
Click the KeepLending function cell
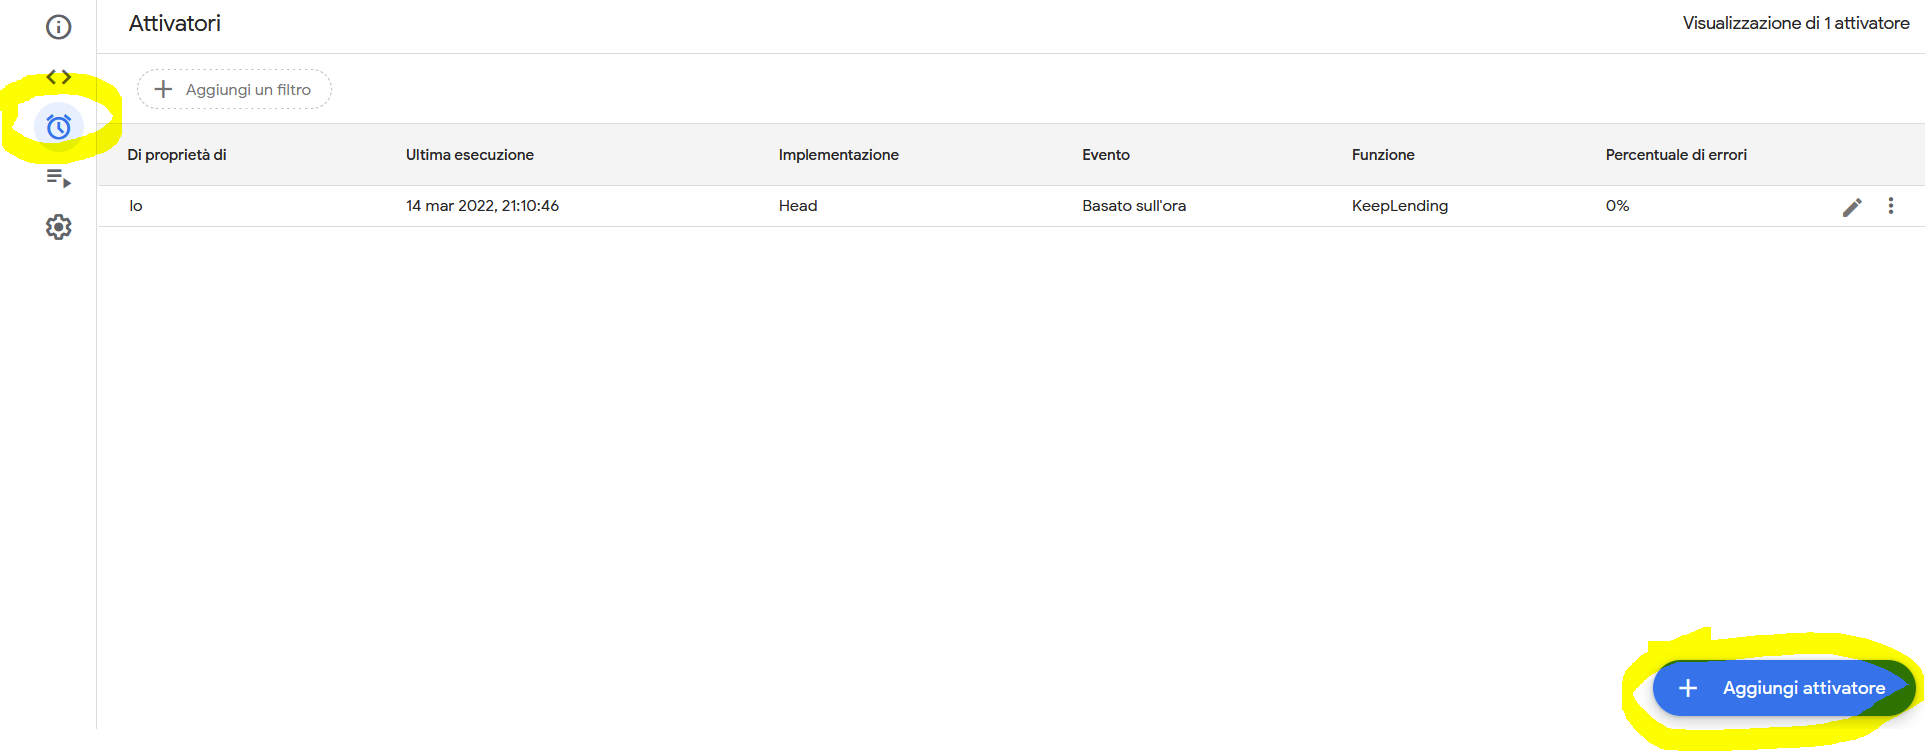coord(1400,206)
